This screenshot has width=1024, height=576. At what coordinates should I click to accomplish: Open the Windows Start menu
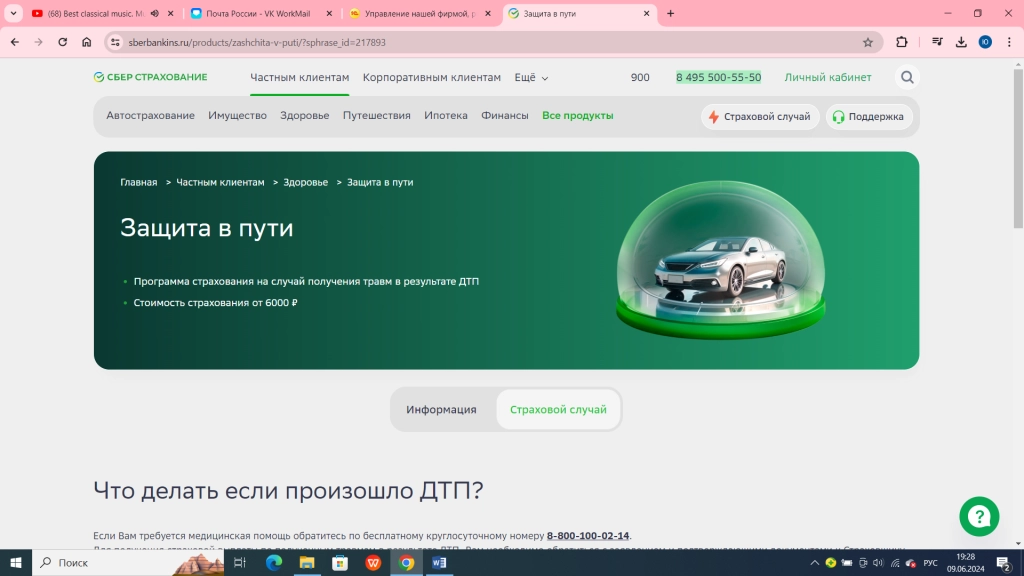16,562
